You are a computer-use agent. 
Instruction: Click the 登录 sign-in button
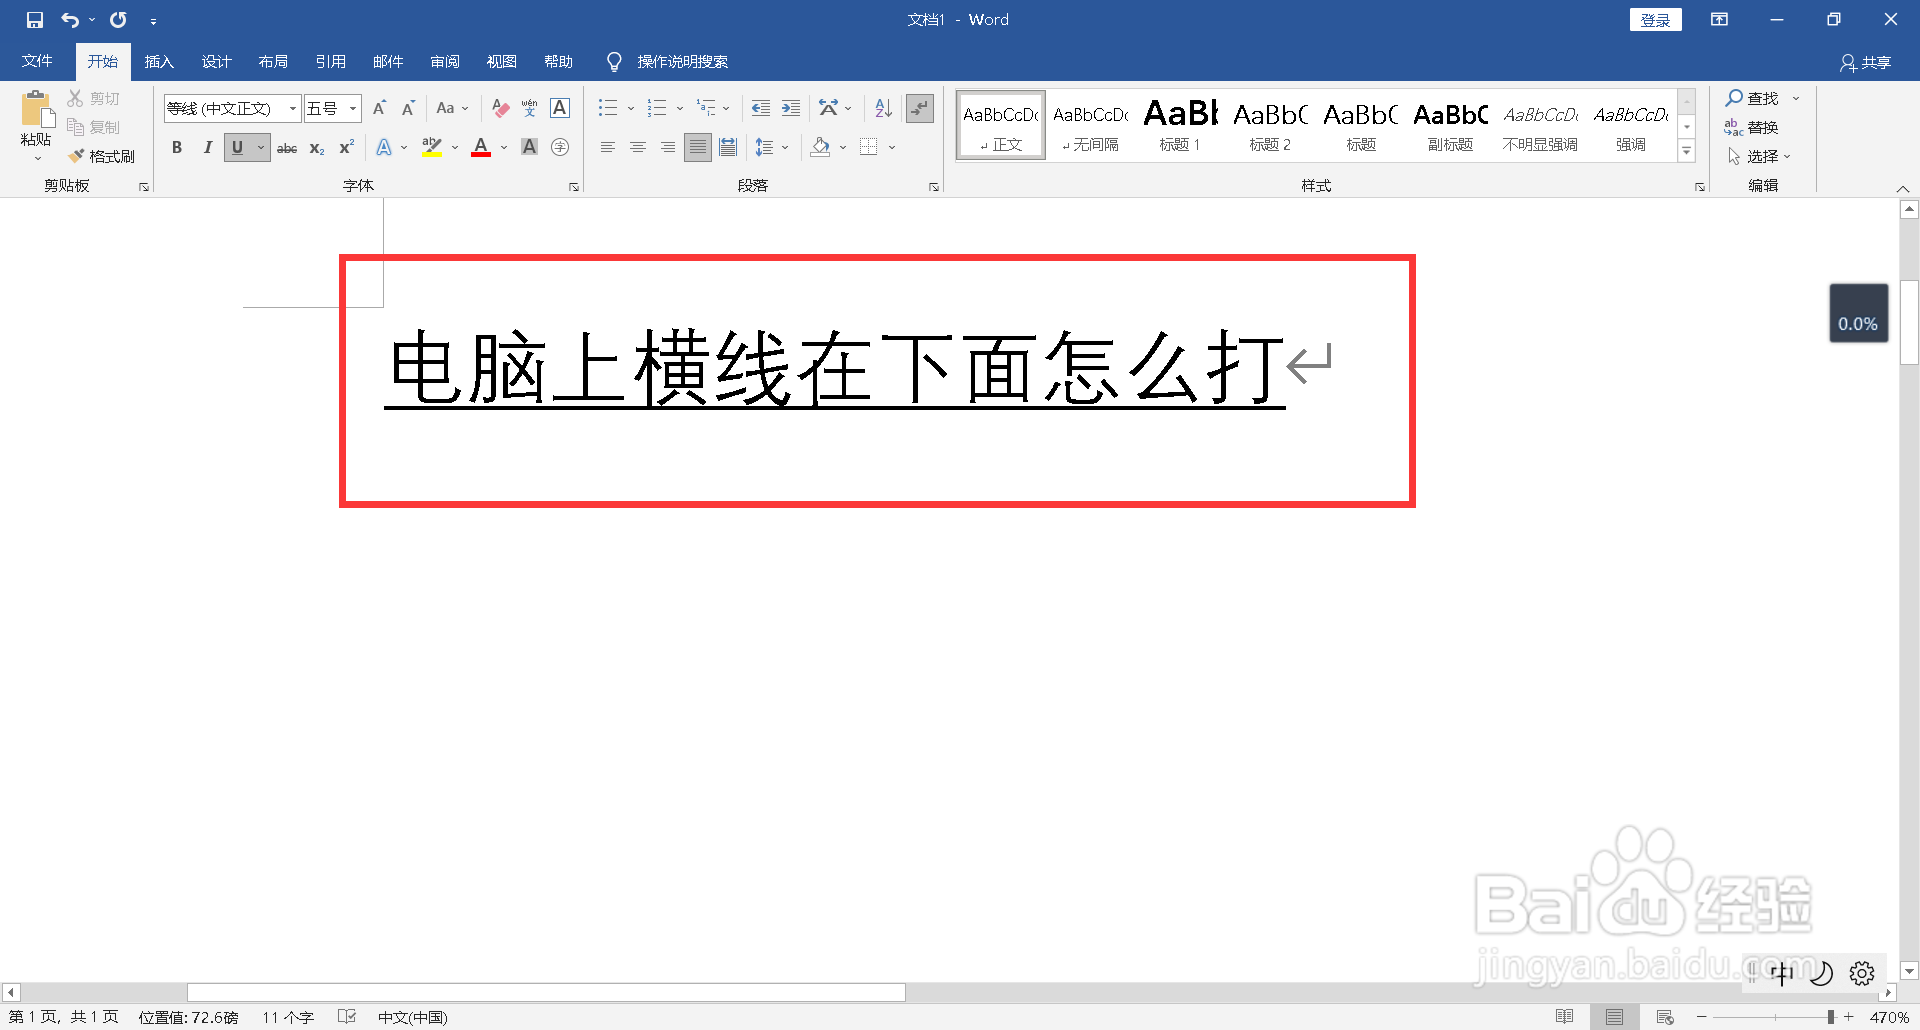pyautogui.click(x=1655, y=19)
